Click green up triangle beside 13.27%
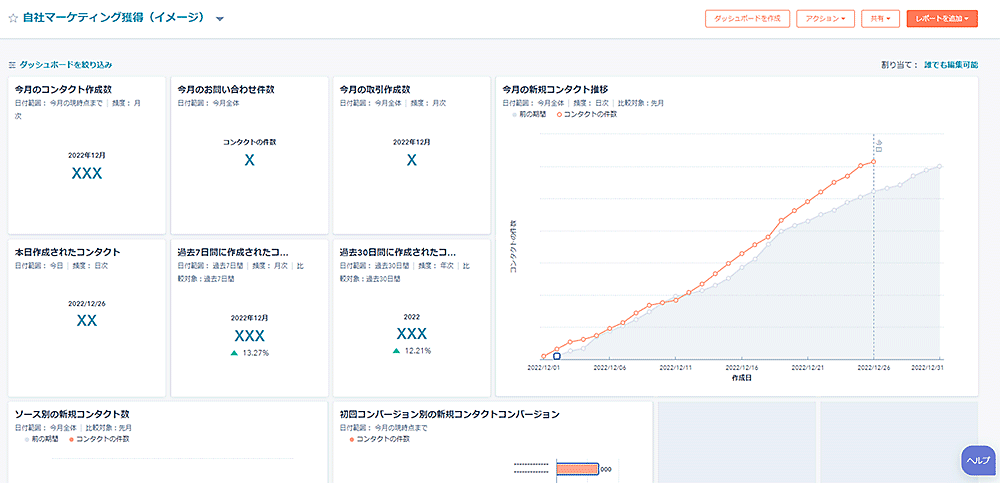Viewport: 1000px width, 483px height. (x=234, y=353)
